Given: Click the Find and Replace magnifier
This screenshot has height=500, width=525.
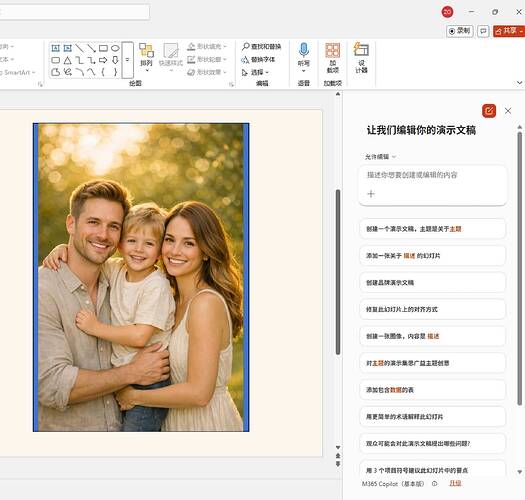Looking at the screenshot, I should (x=245, y=46).
